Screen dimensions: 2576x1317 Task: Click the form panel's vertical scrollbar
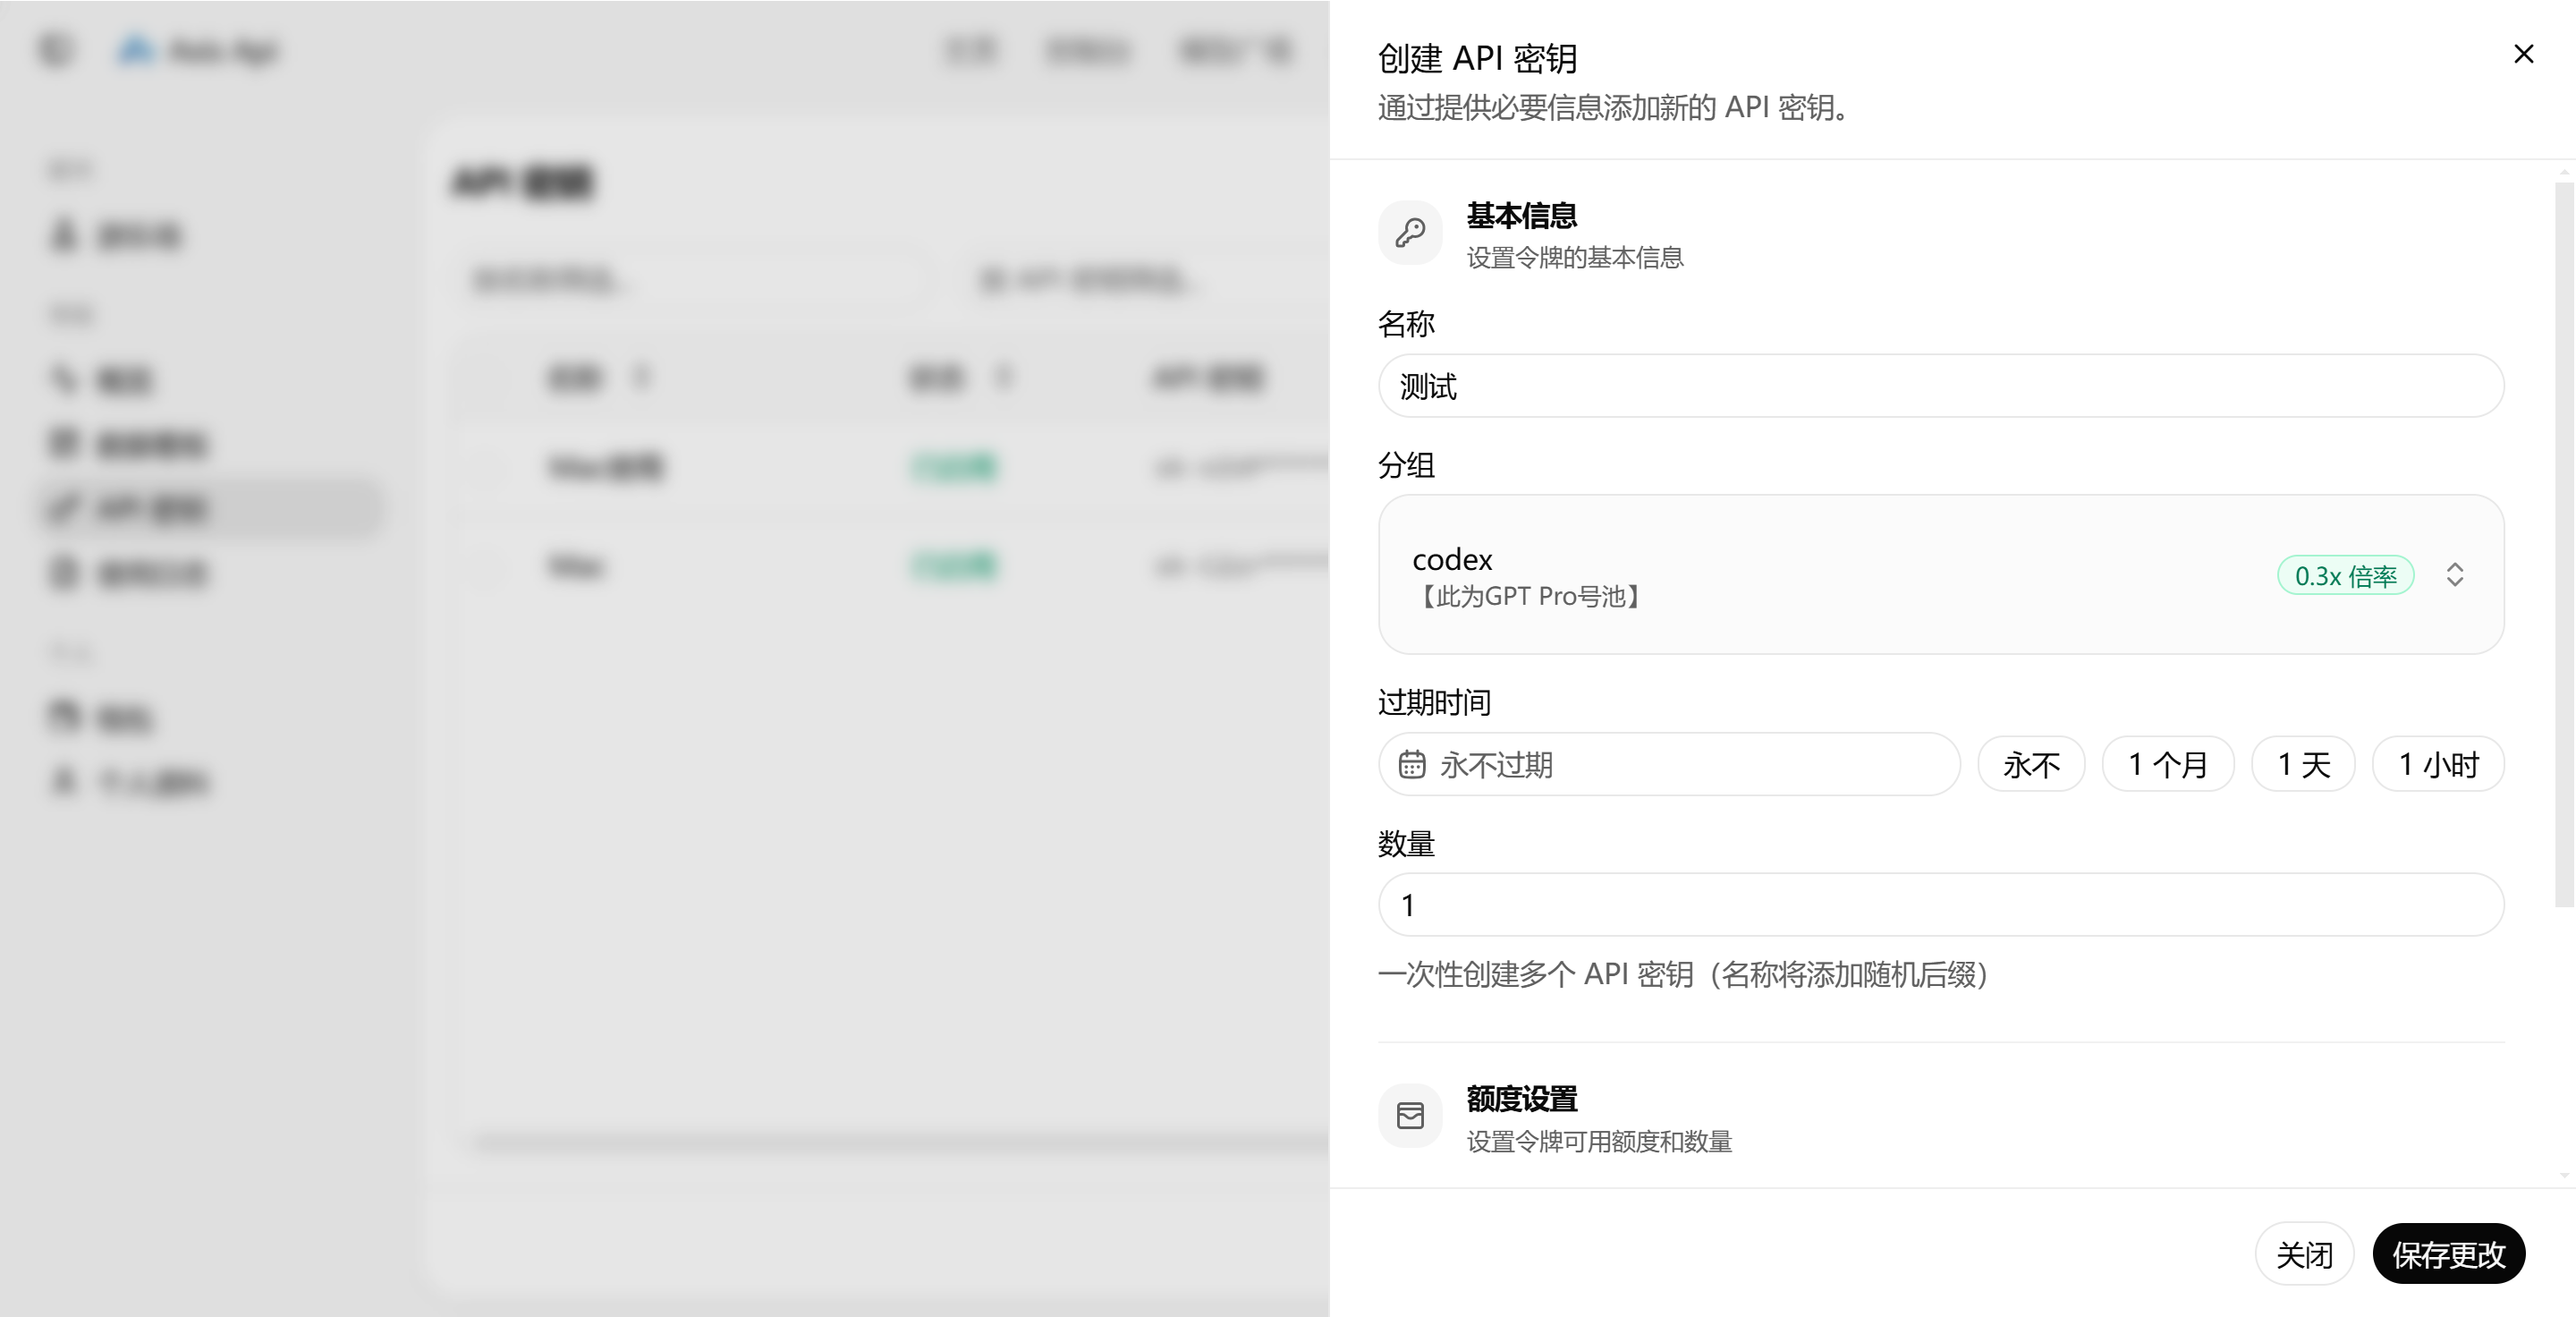2564,544
